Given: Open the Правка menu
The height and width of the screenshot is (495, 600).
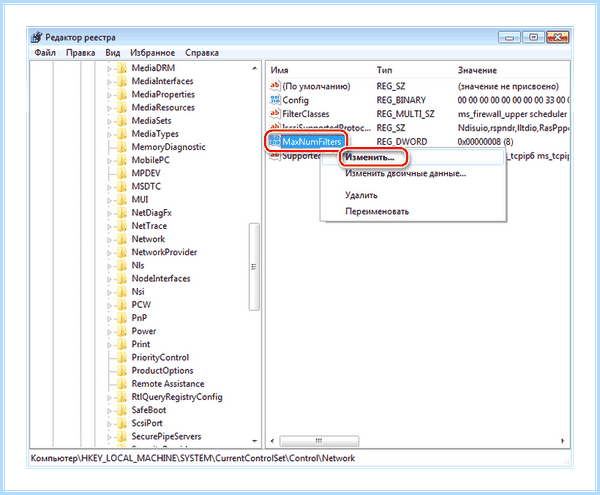Looking at the screenshot, I should [x=80, y=53].
